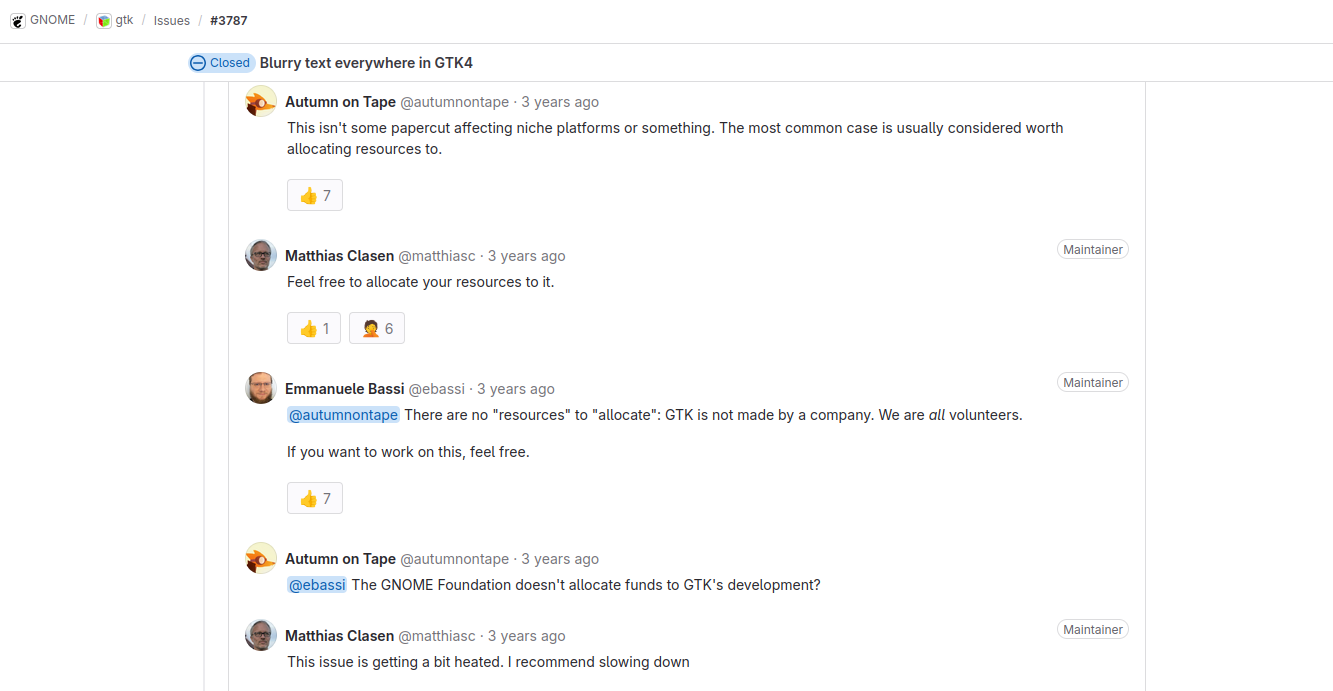
Task: Click the Maintainer badge next to Emmanuele Bassi
Action: click(1092, 383)
